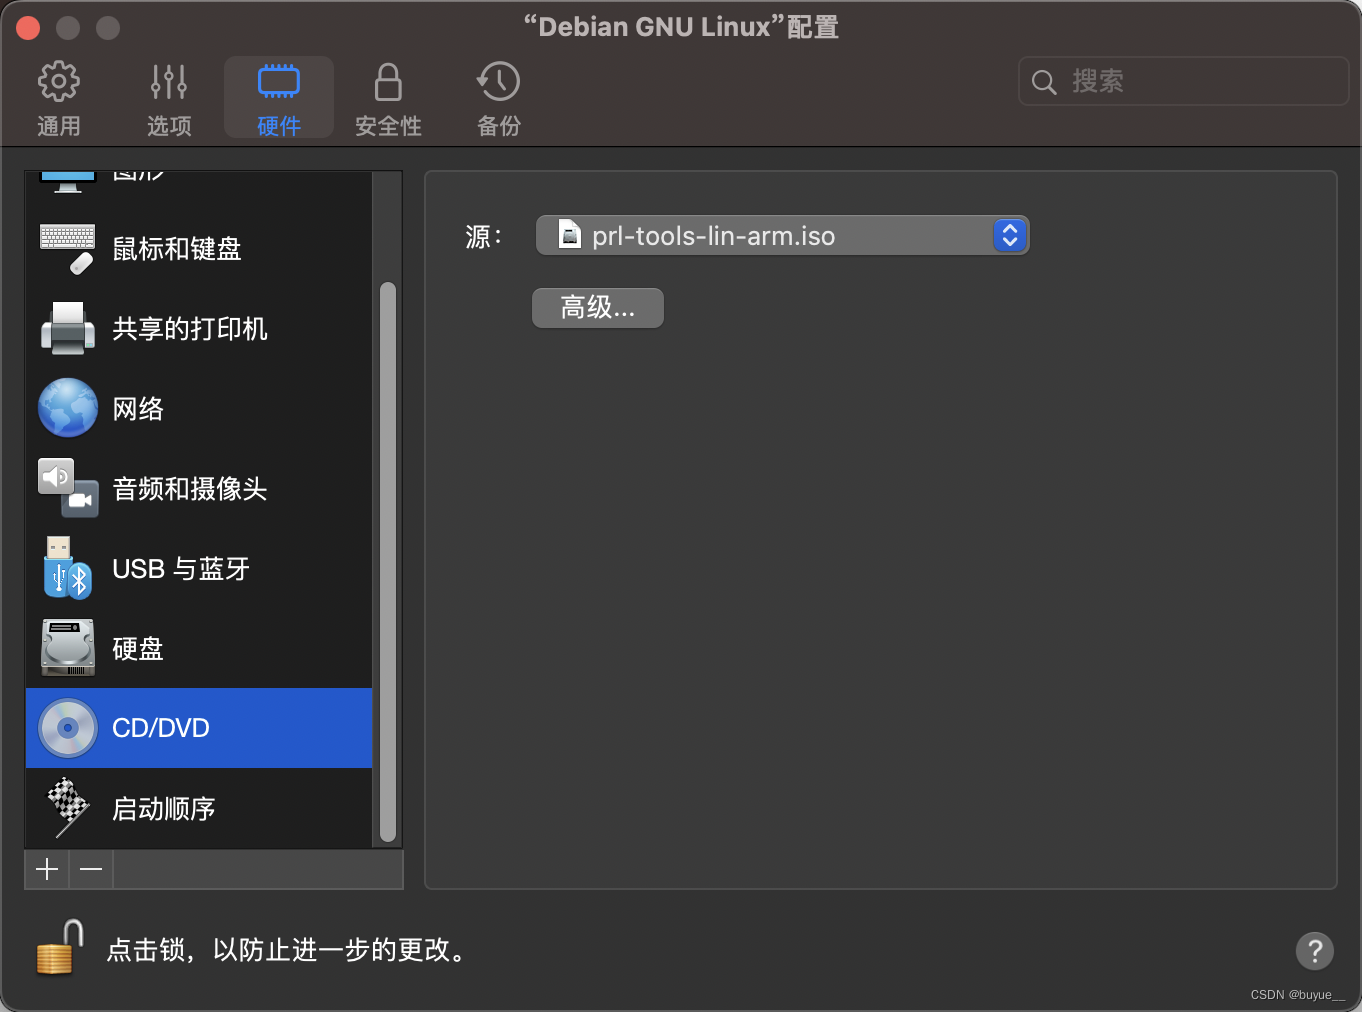Viewport: 1362px width, 1012px height.
Task: Click the hard disk drive icon
Action: point(68,648)
